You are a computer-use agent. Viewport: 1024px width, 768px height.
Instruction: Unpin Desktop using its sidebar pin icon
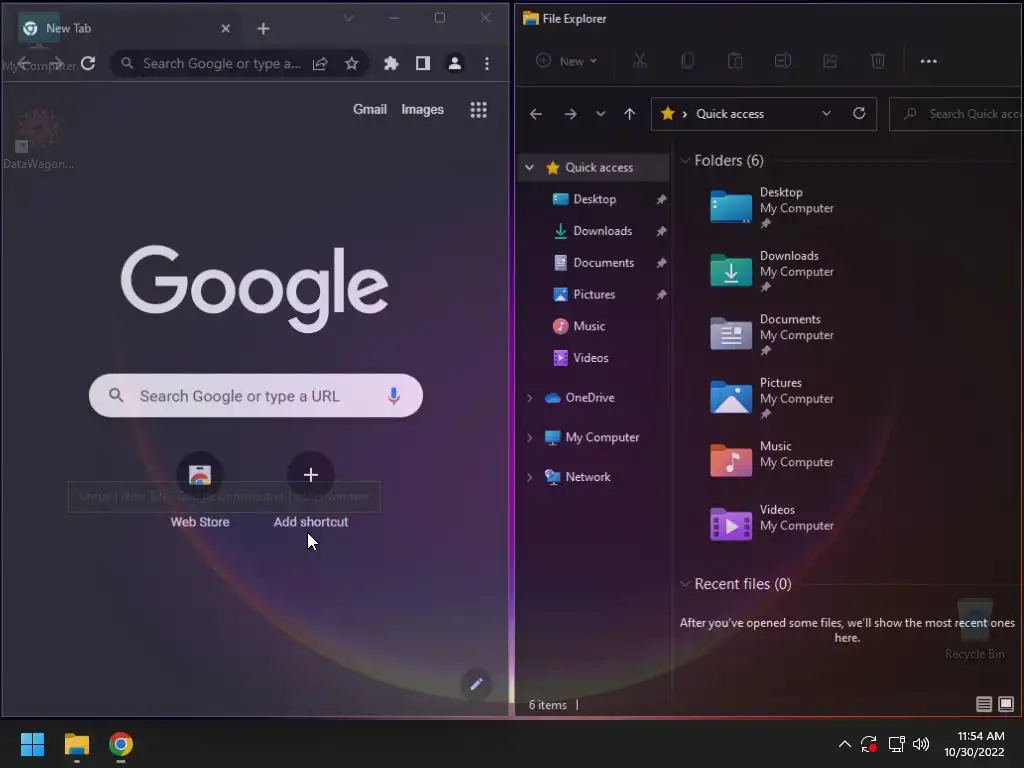coord(661,199)
